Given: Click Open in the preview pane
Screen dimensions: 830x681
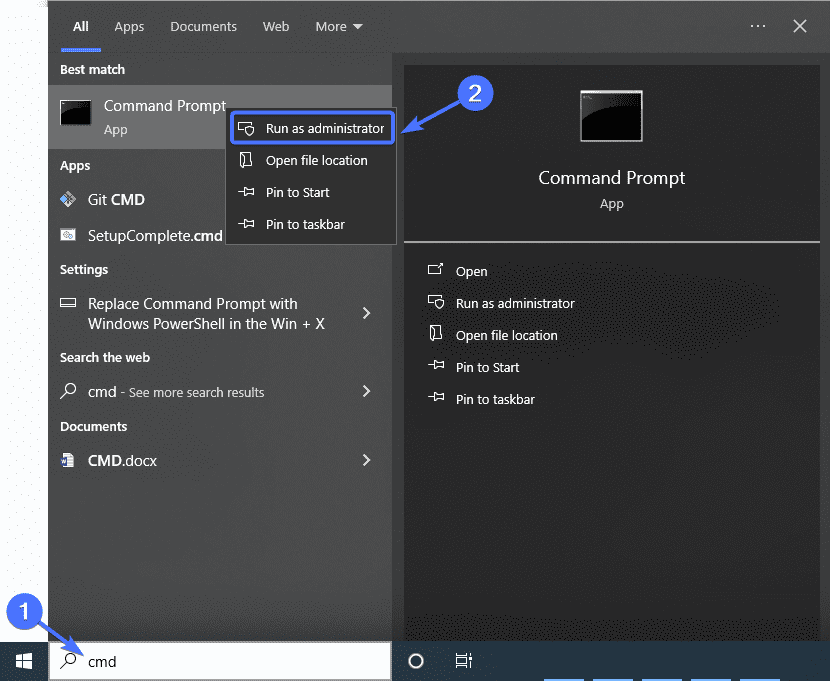Looking at the screenshot, I should 471,271.
